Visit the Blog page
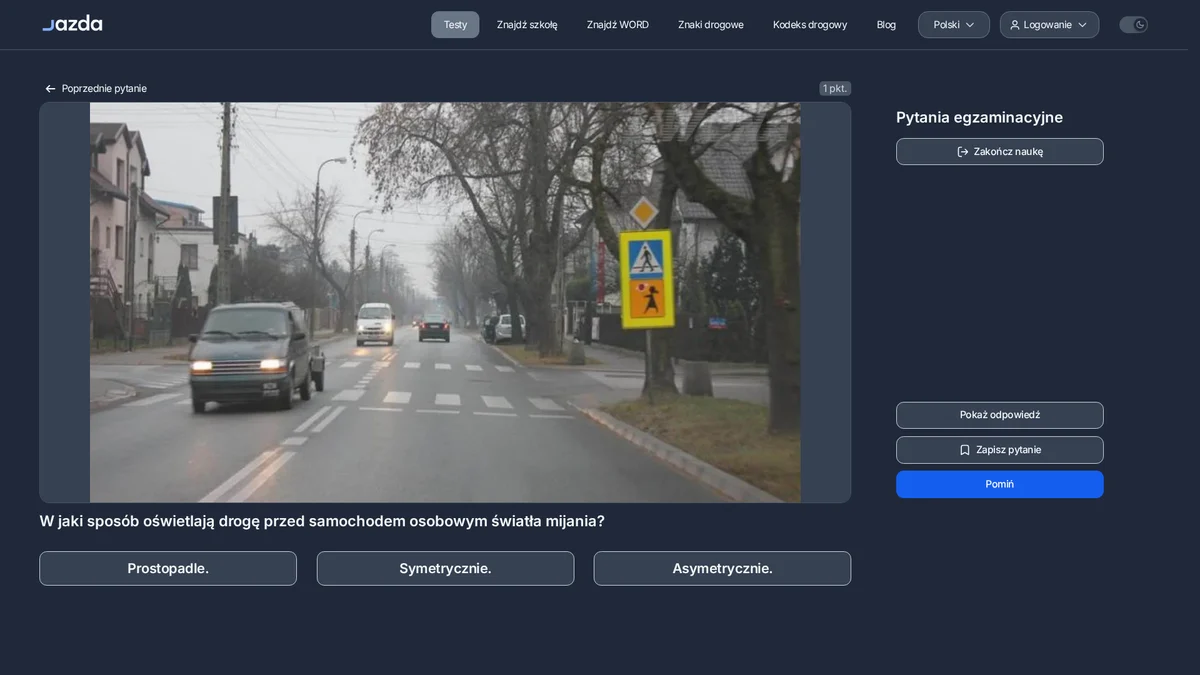The image size is (1200, 675). pyautogui.click(x=886, y=25)
